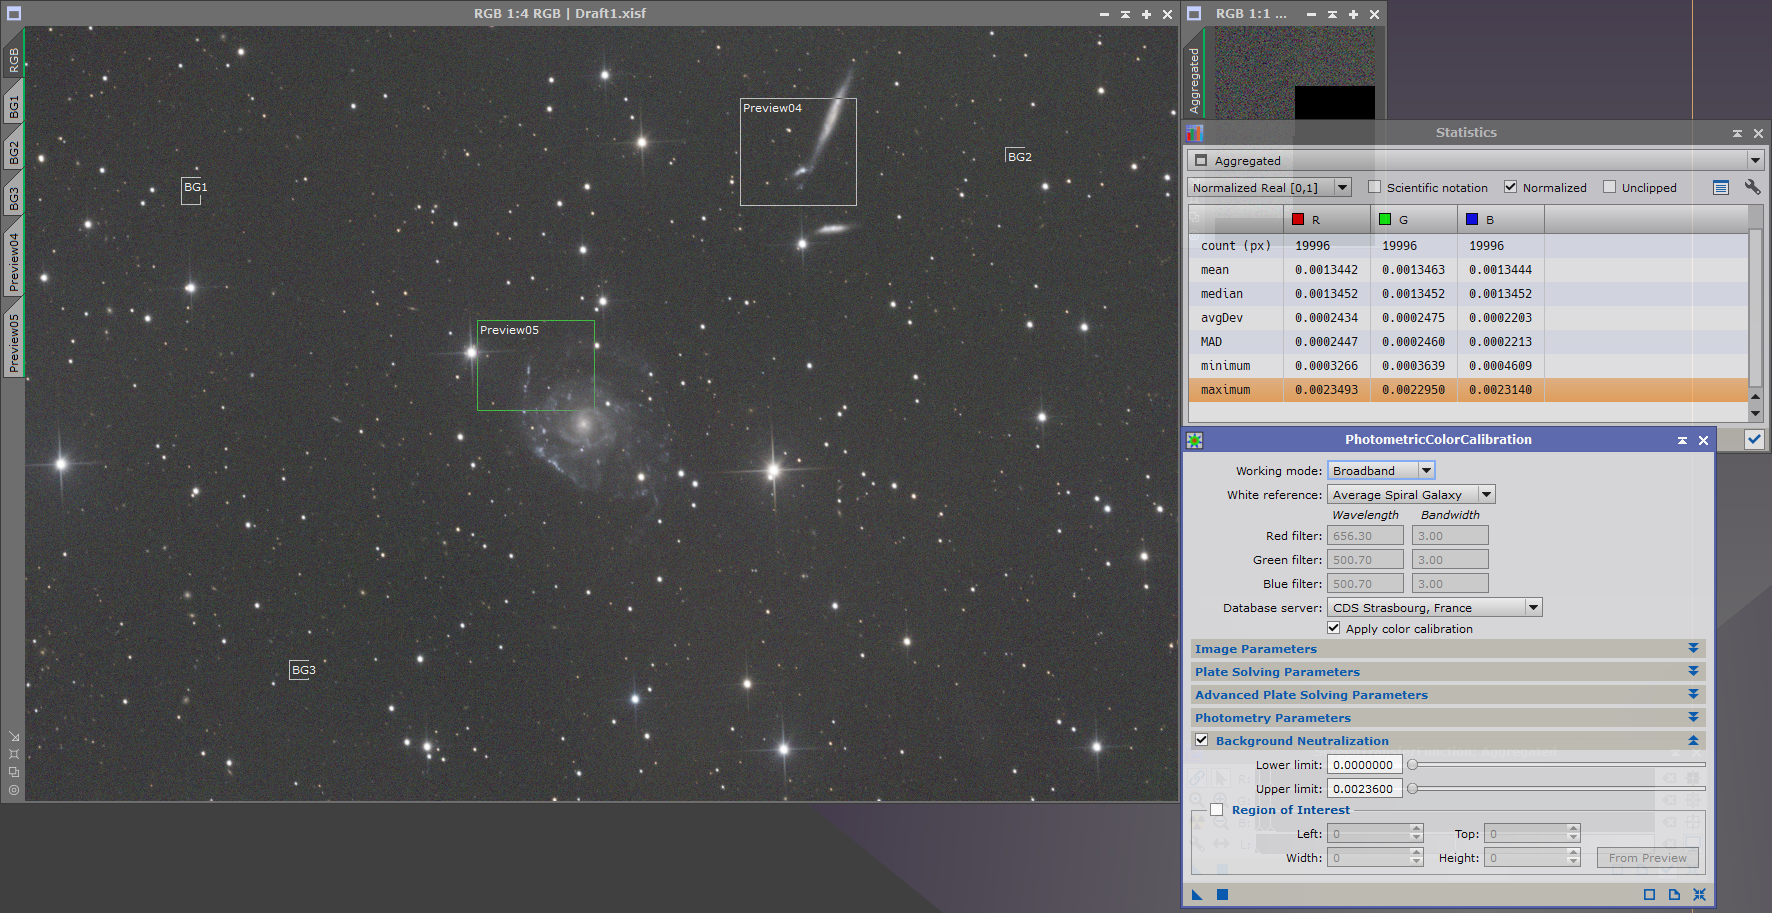Disable Background Neutralization

point(1202,740)
